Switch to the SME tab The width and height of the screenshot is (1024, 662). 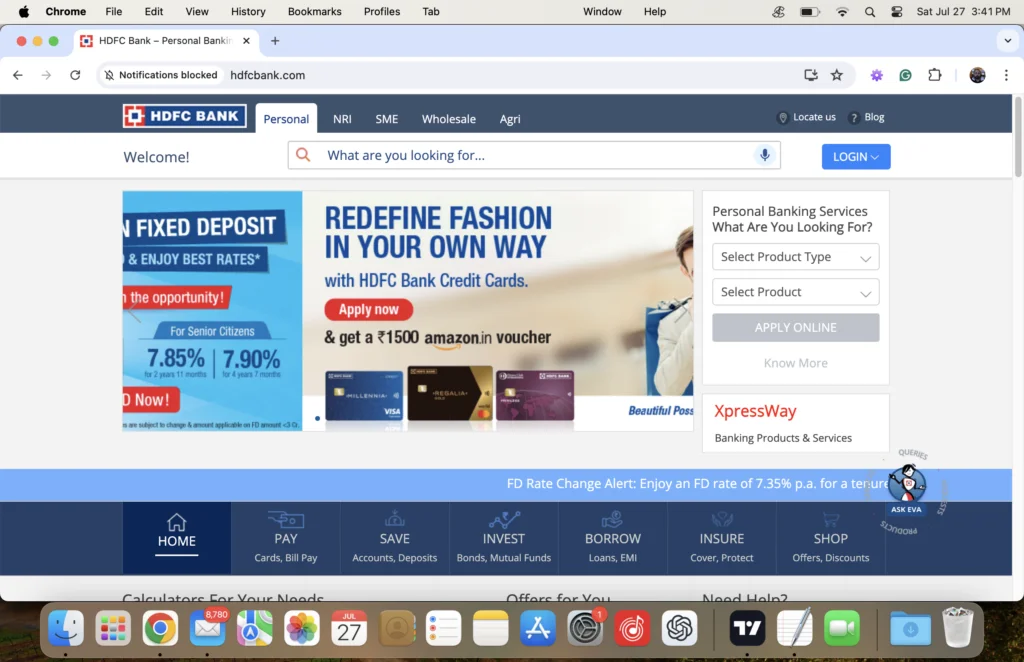click(x=387, y=119)
